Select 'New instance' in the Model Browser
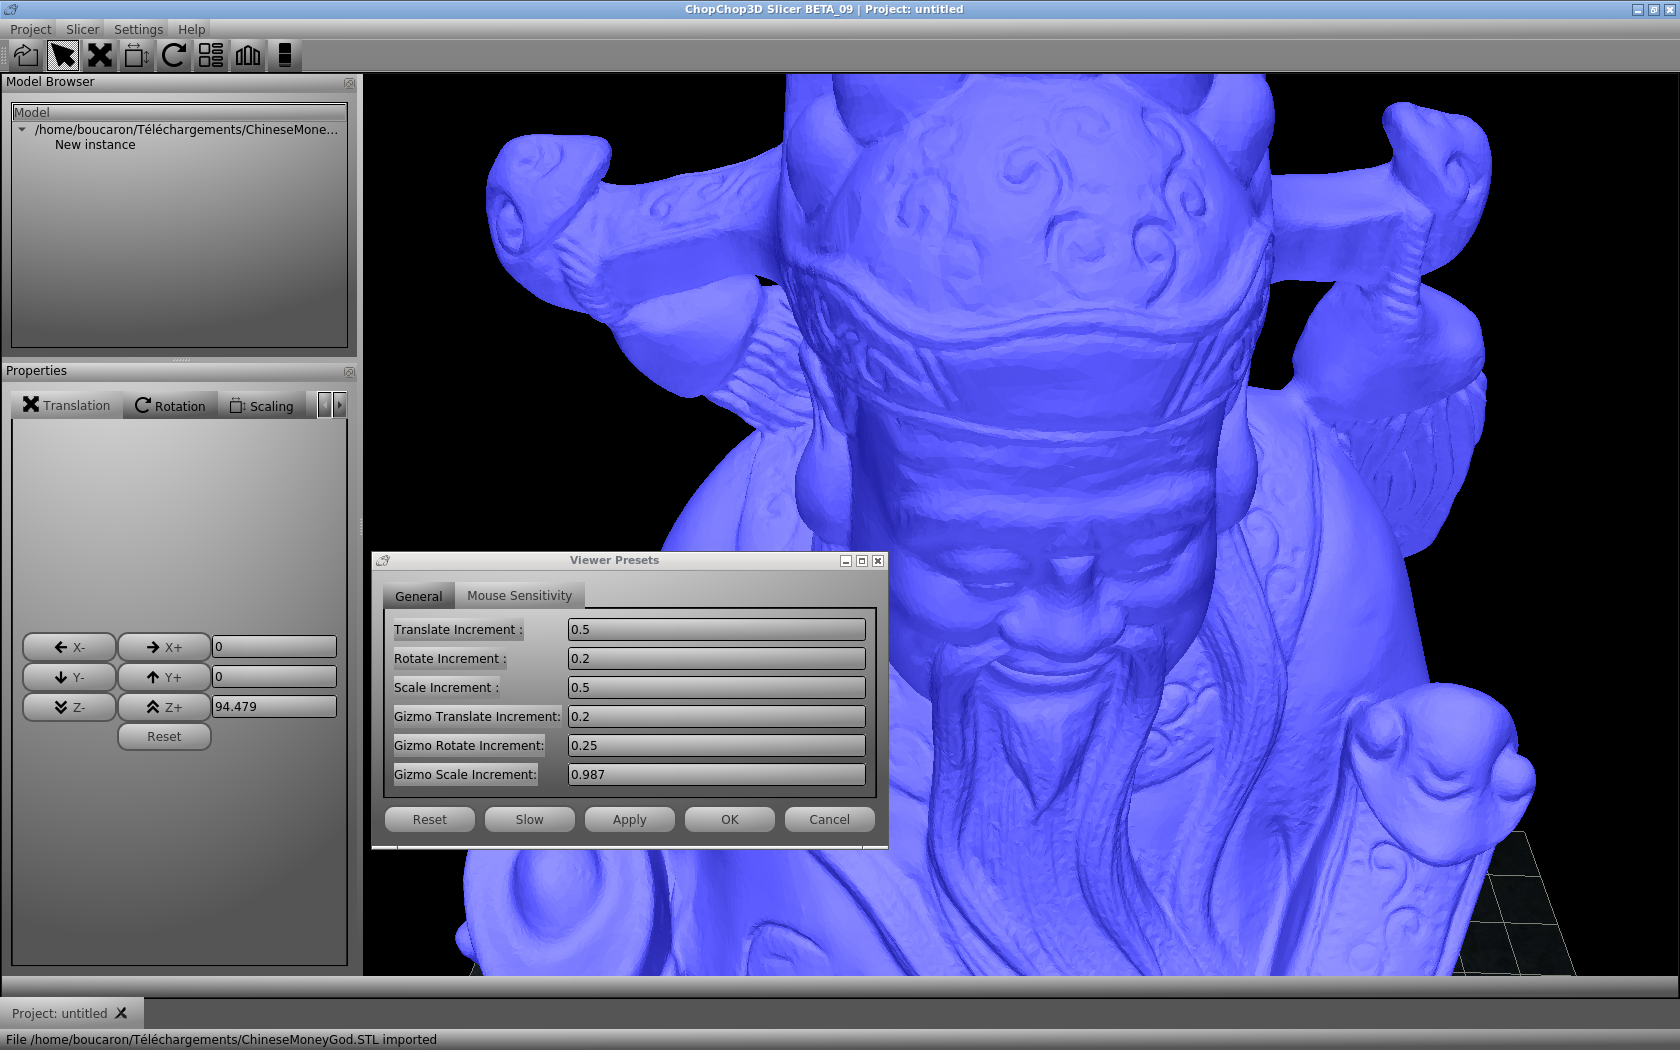Viewport: 1680px width, 1050px height. (x=95, y=145)
